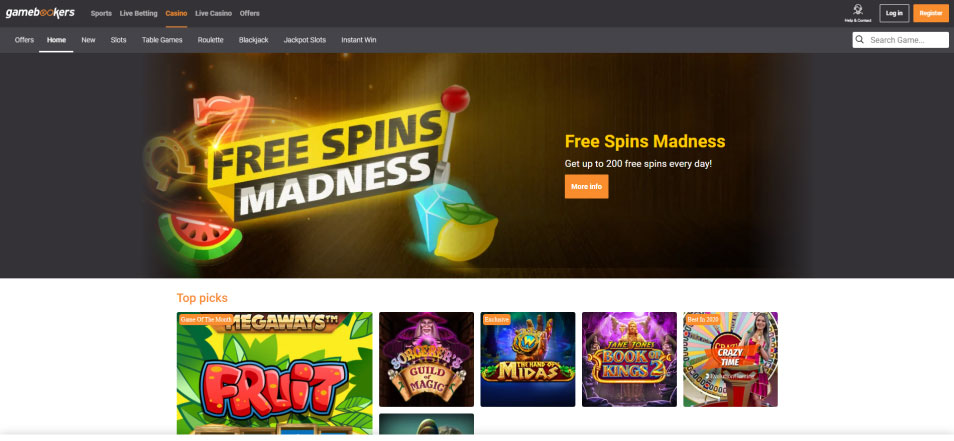Open the Gamebookers logo home link
The image size is (954, 441).
(x=40, y=13)
